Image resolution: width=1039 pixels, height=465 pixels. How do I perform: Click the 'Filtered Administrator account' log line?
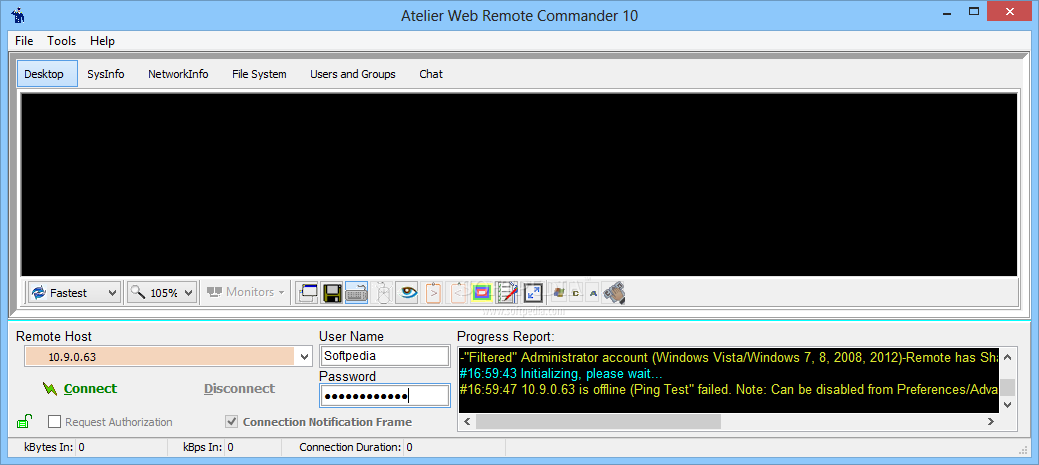(x=729, y=358)
